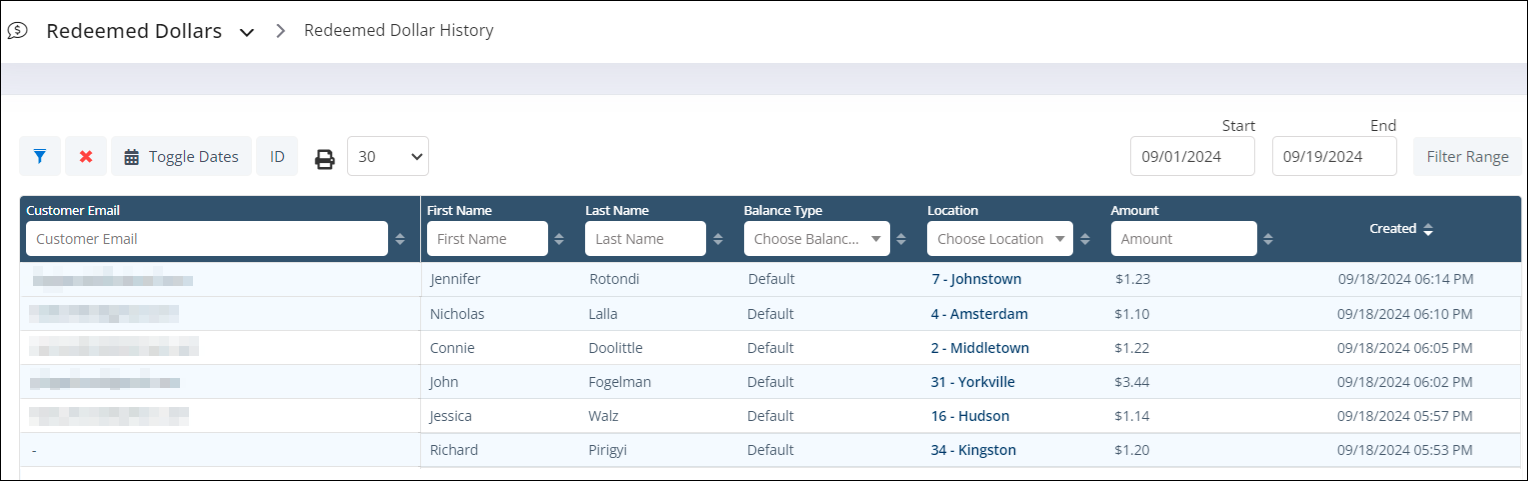The width and height of the screenshot is (1528, 481).
Task: Expand the Redeemed Dollars menu chevron
Action: pos(247,32)
